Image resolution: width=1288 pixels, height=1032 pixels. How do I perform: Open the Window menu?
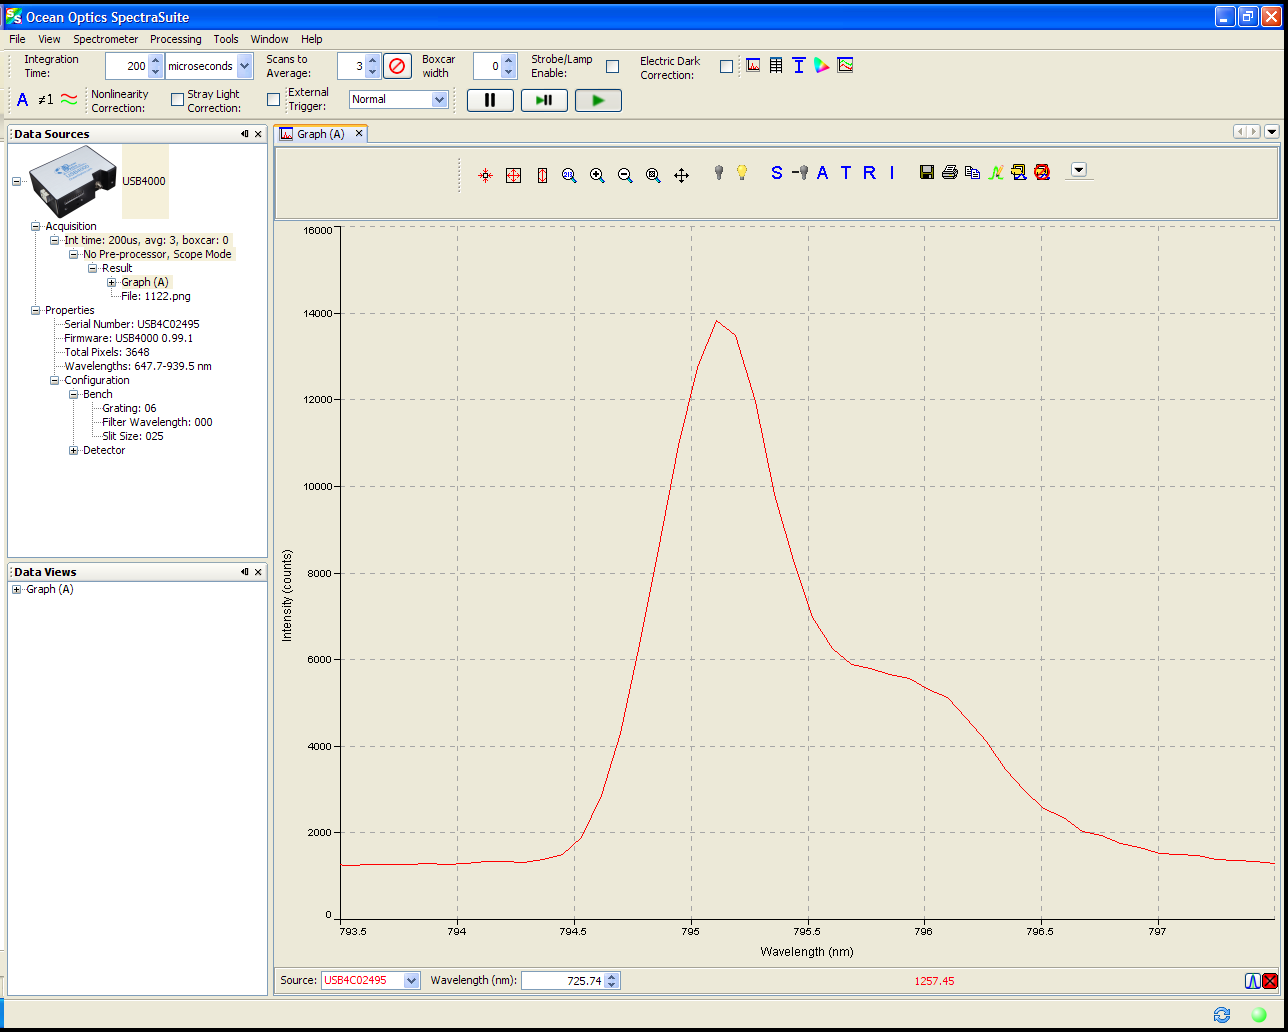click(x=270, y=39)
